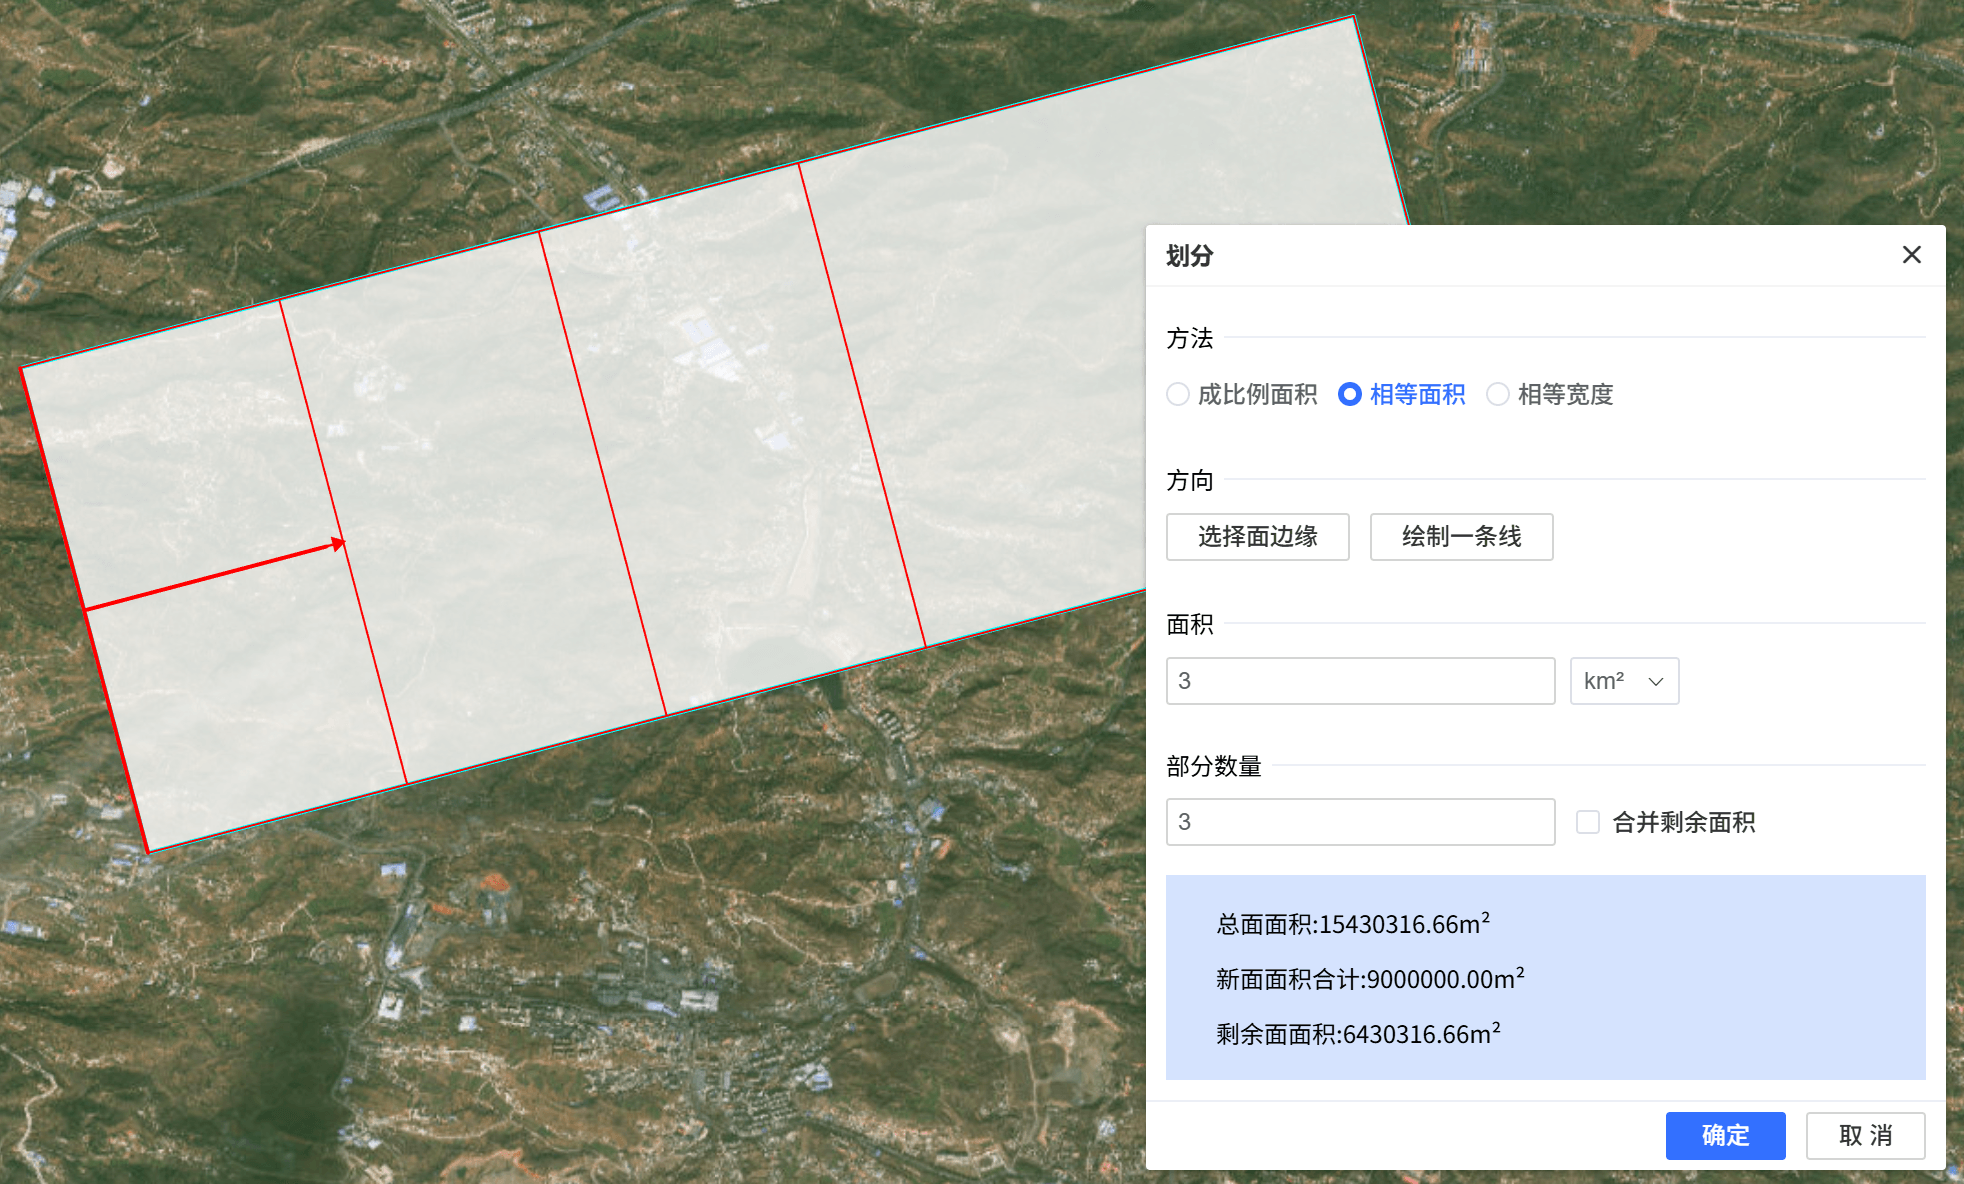Click the red direction arrow head

coord(338,544)
